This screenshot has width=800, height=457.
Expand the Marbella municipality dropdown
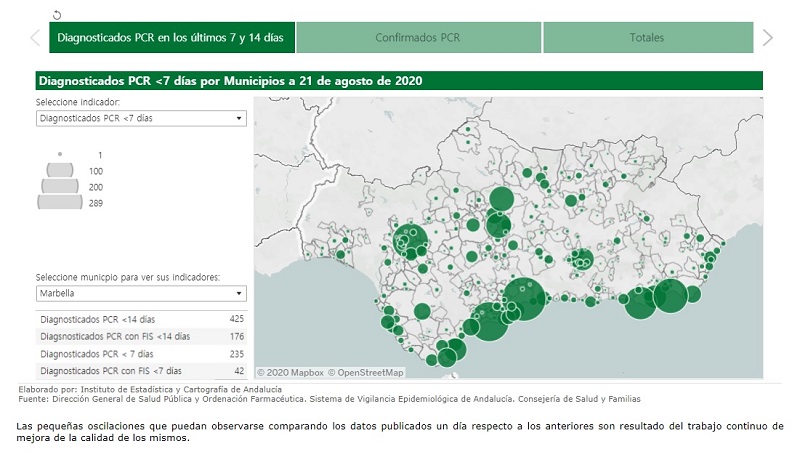pos(141,293)
